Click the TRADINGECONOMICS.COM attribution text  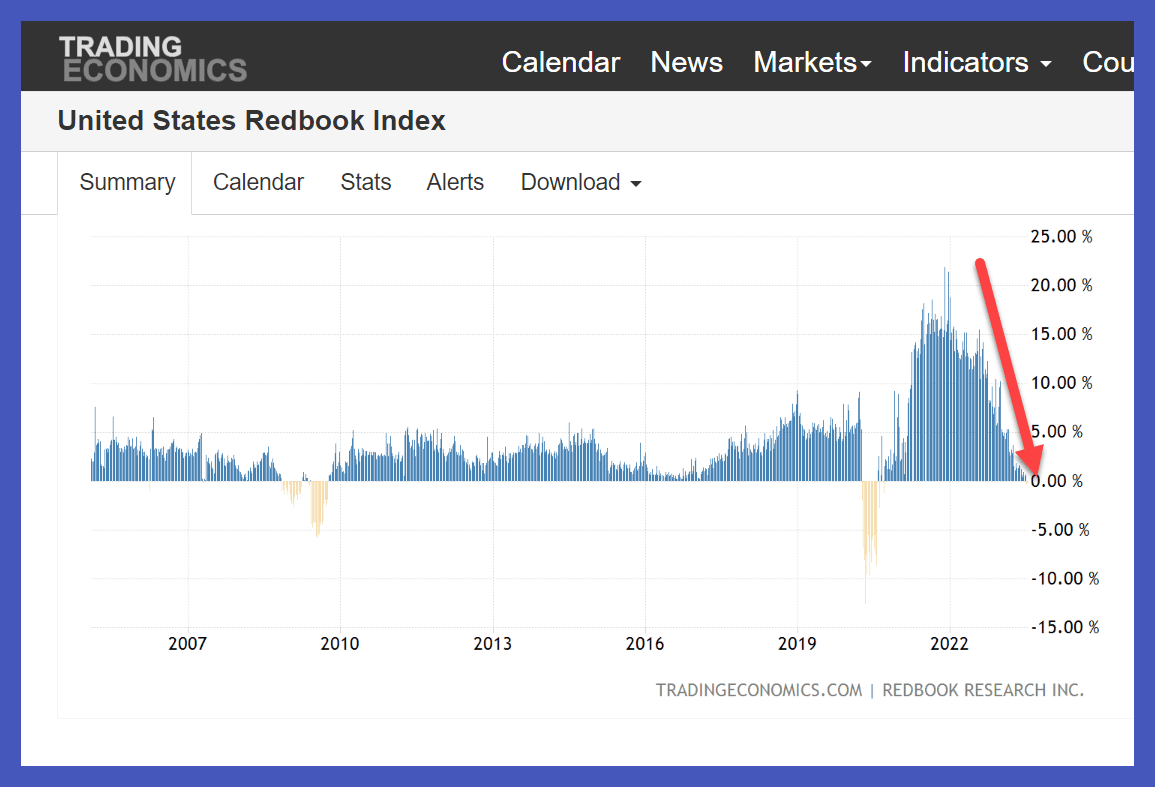(758, 690)
